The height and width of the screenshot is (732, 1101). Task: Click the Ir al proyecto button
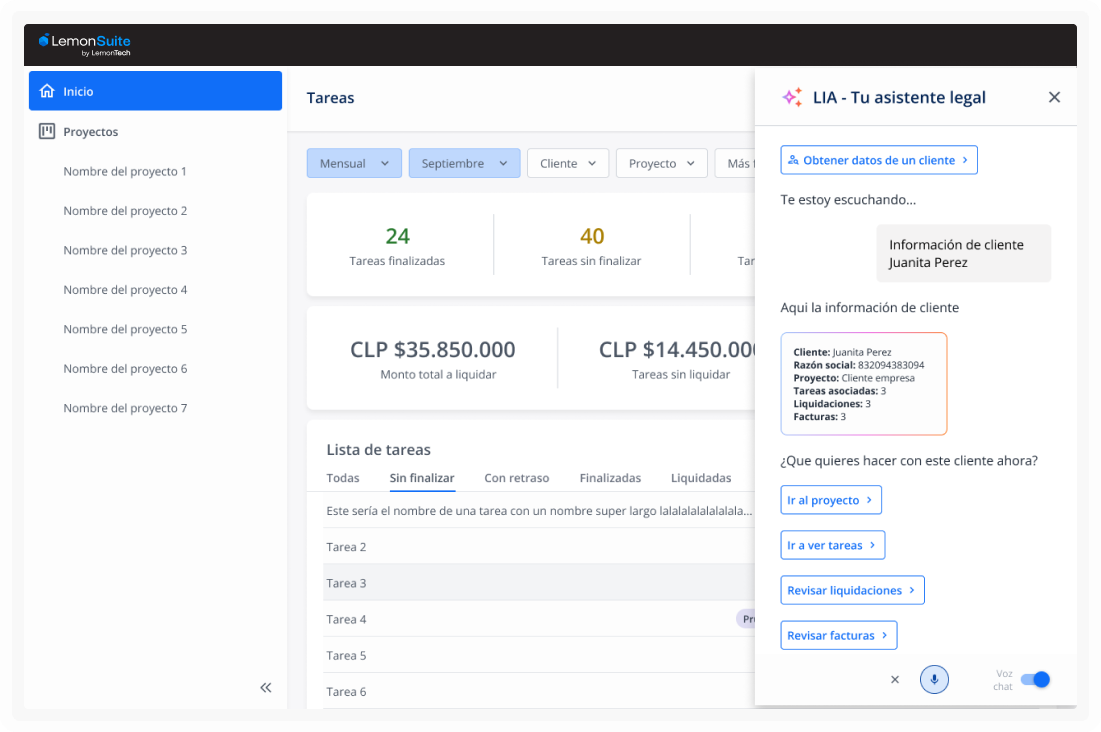[830, 500]
